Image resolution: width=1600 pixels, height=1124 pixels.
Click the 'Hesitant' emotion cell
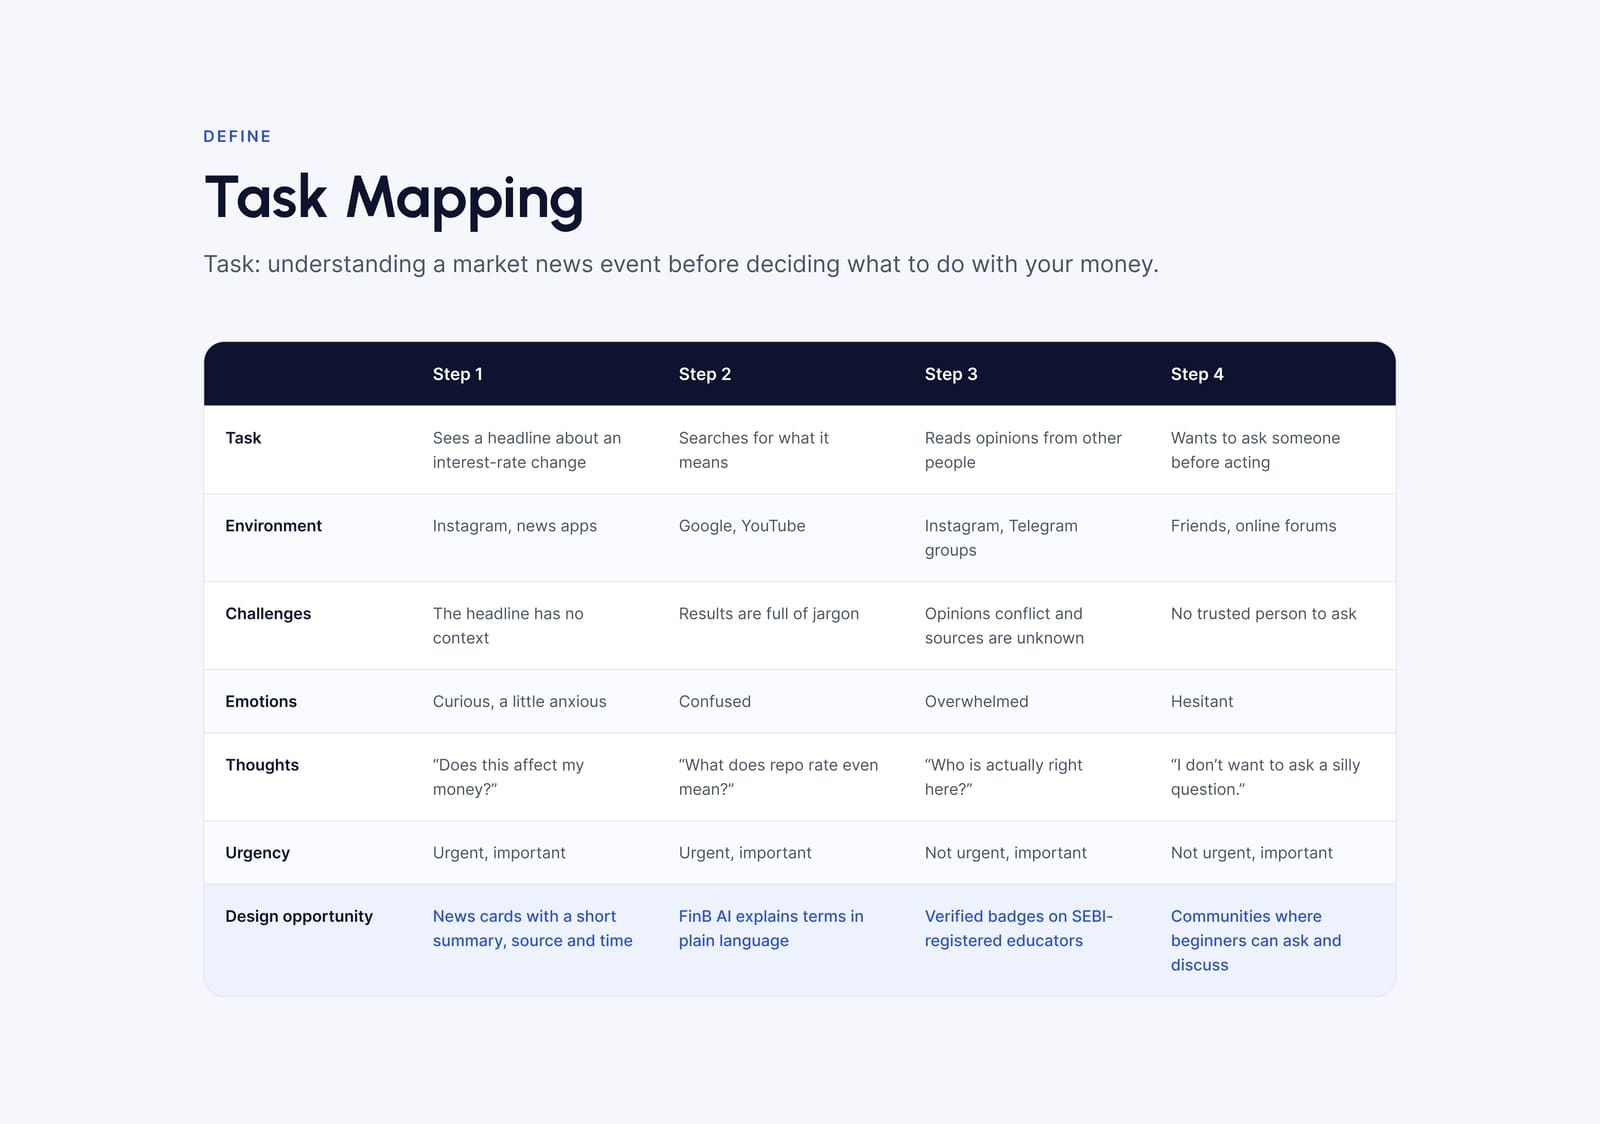pyautogui.click(x=1202, y=702)
